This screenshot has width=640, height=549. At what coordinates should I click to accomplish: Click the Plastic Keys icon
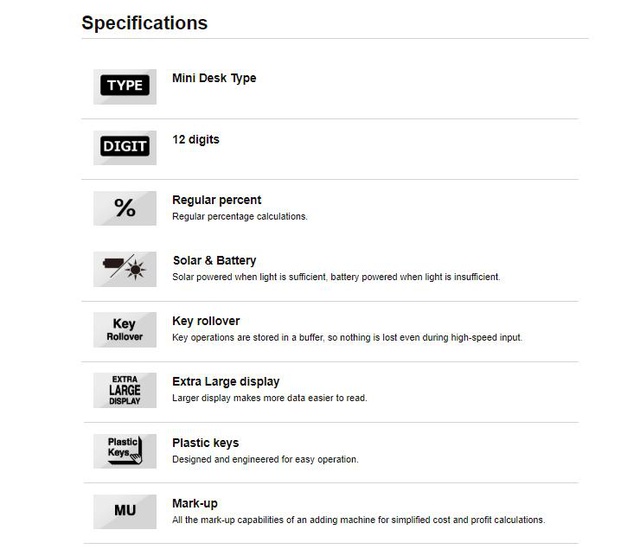[x=125, y=451]
